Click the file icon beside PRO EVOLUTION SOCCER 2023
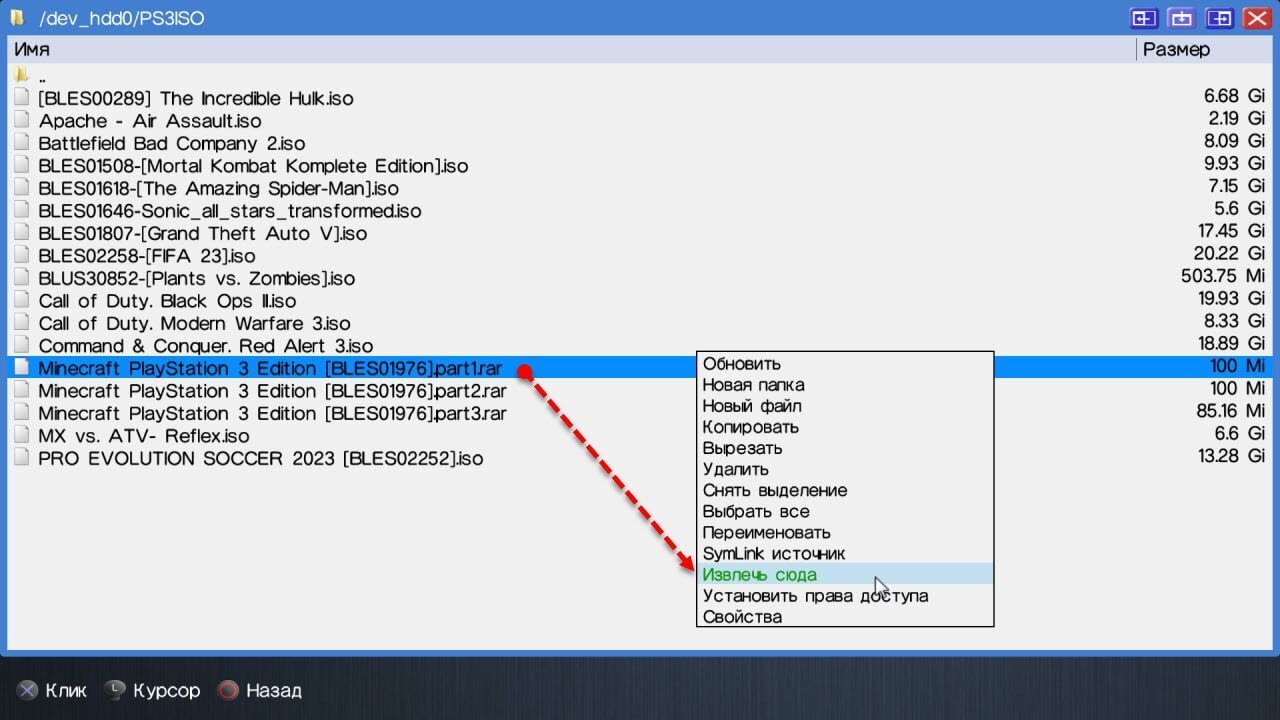This screenshot has width=1280, height=720. pos(22,458)
